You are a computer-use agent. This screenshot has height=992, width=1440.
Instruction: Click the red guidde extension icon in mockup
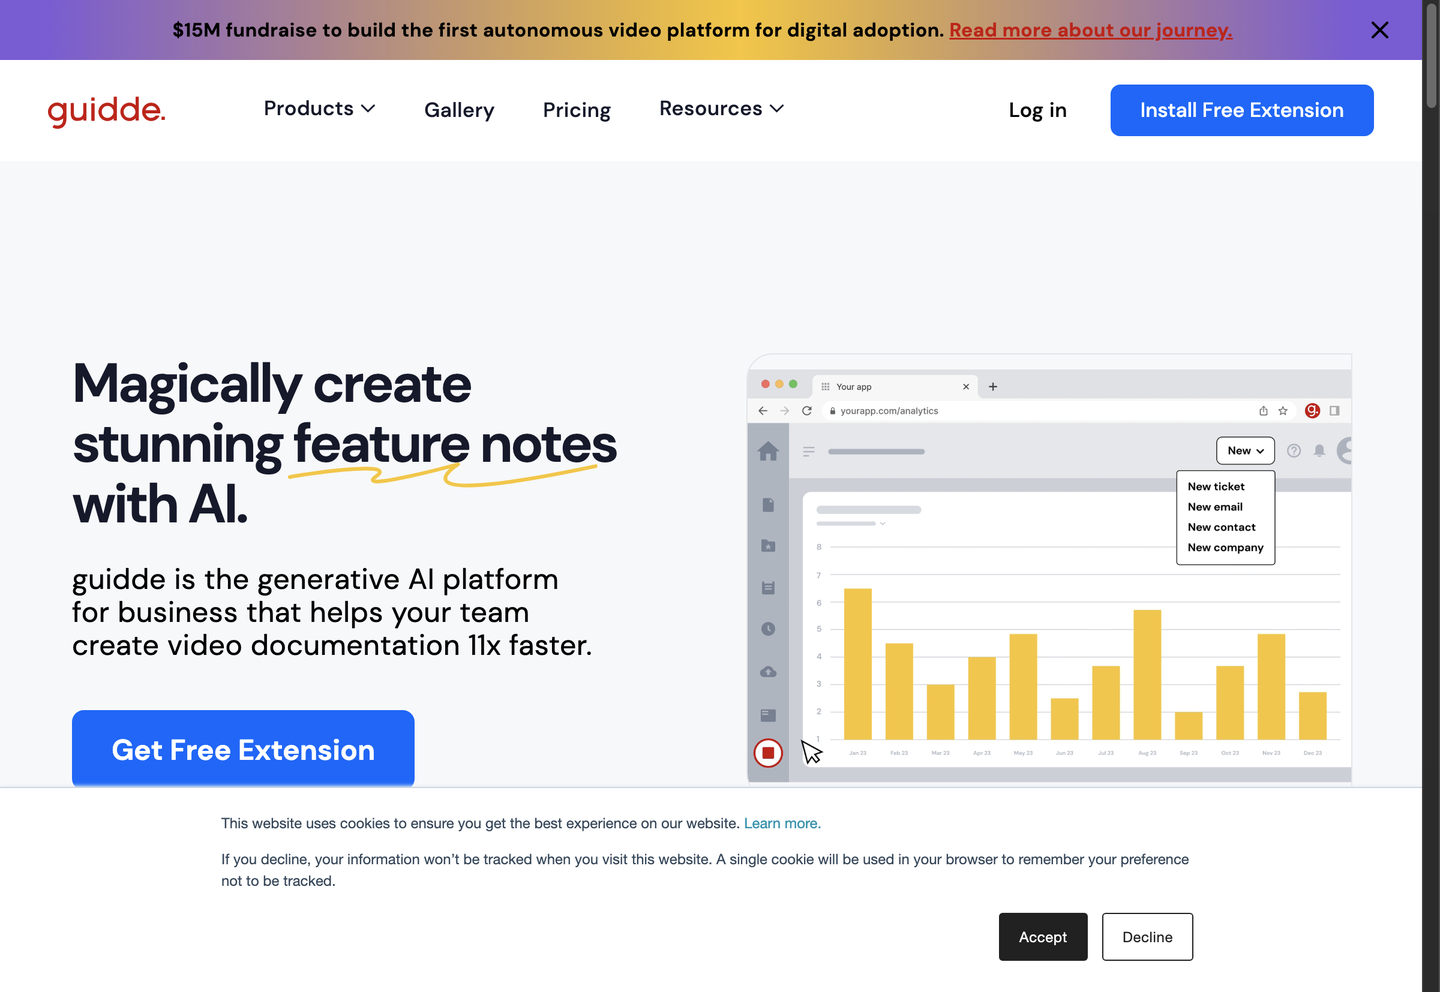[x=1312, y=411]
